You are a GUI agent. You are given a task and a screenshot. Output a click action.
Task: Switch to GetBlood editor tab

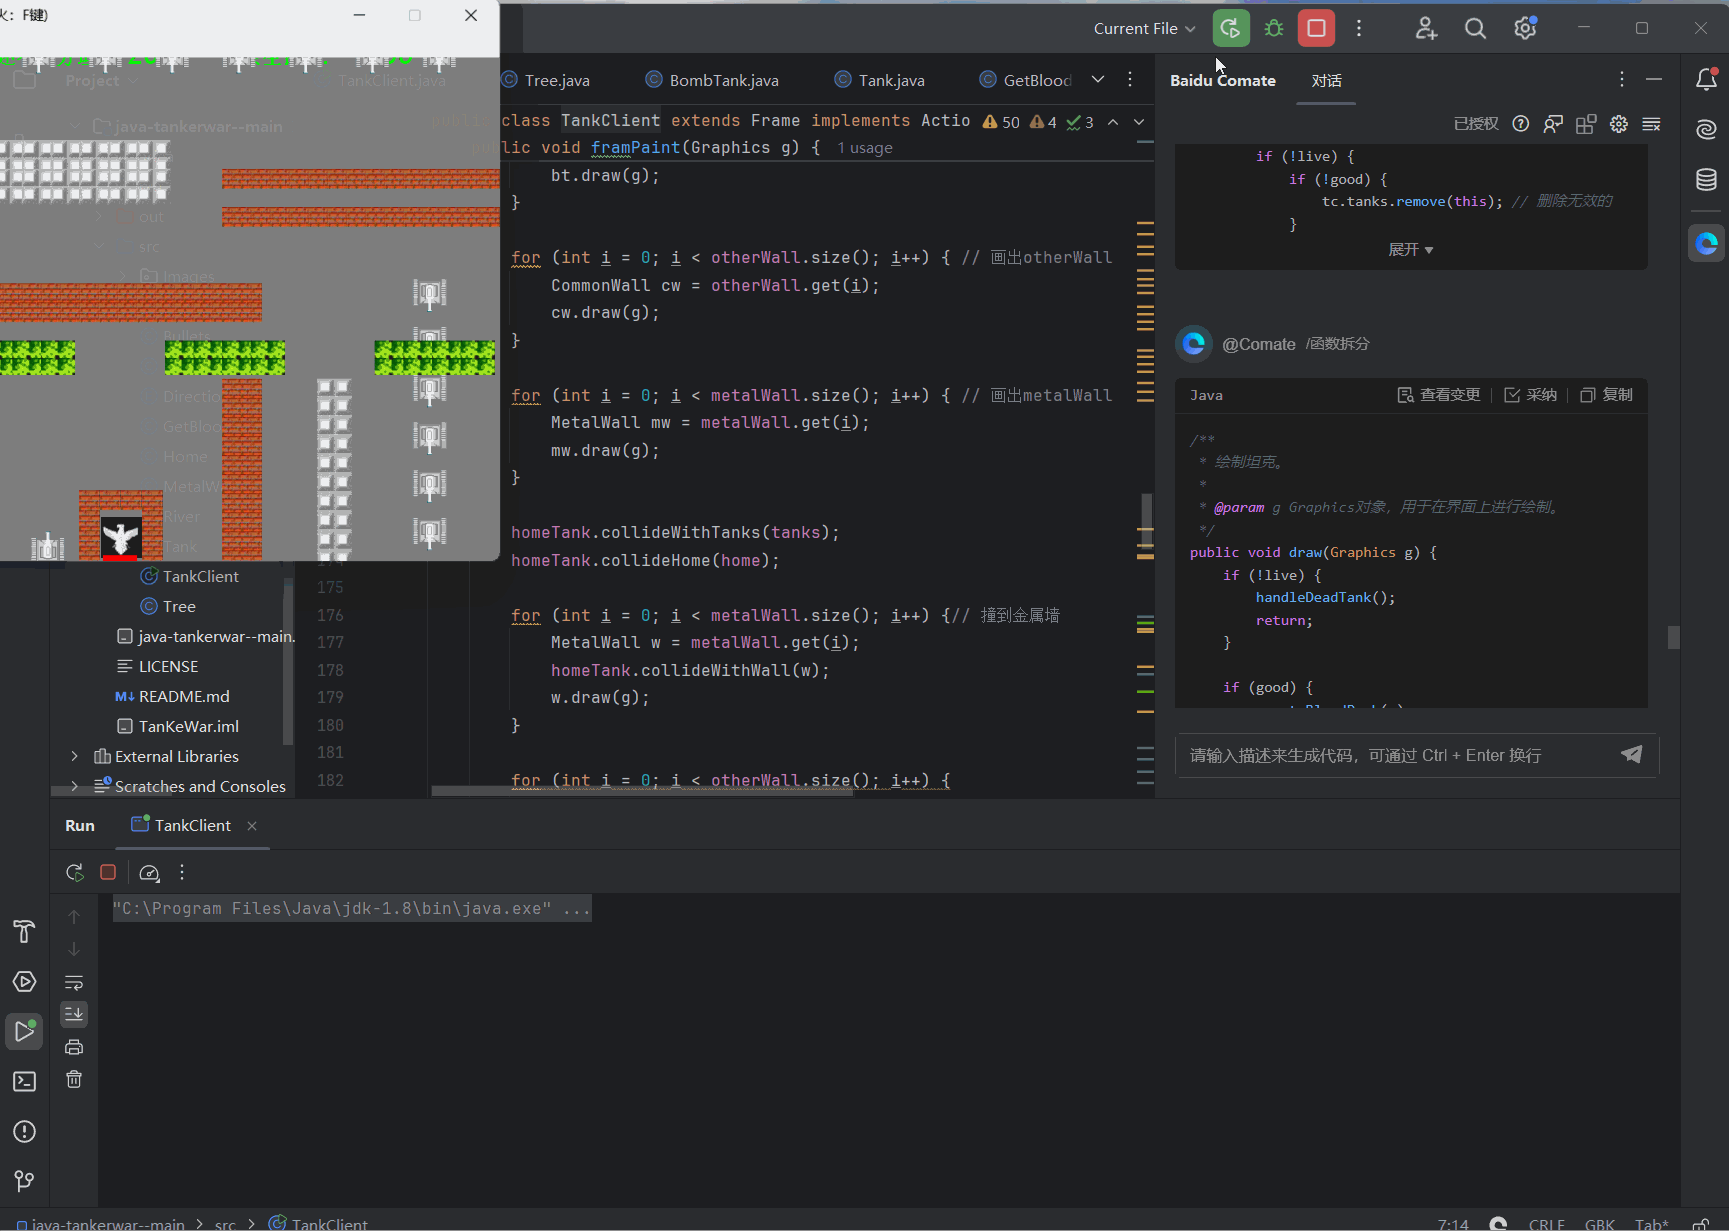pos(1026,80)
